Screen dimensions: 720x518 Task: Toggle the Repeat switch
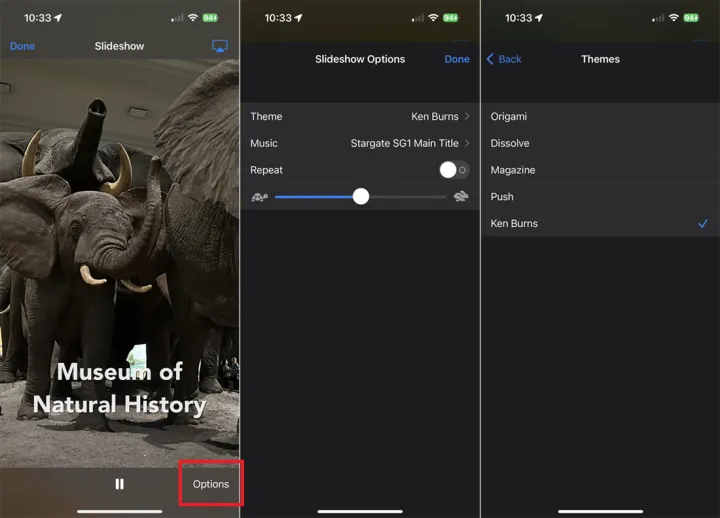coord(453,170)
